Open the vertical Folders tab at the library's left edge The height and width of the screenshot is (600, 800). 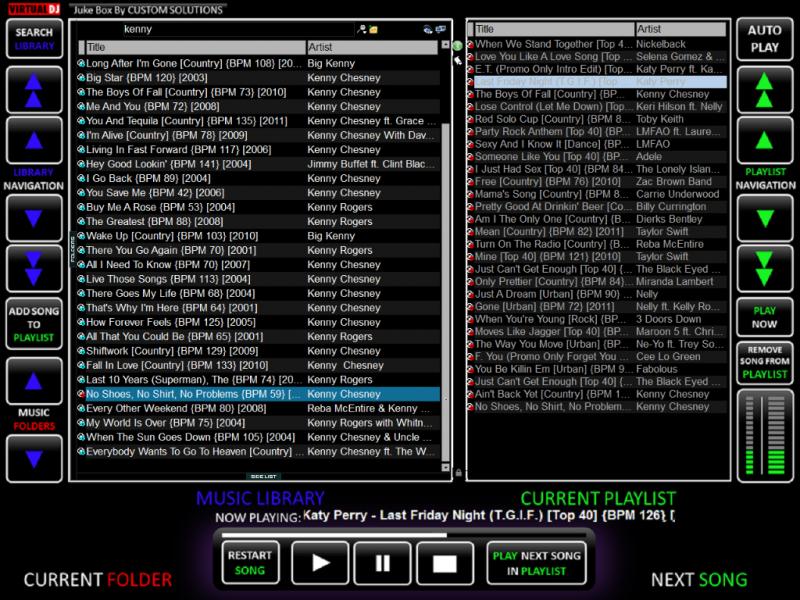pyautogui.click(x=72, y=250)
